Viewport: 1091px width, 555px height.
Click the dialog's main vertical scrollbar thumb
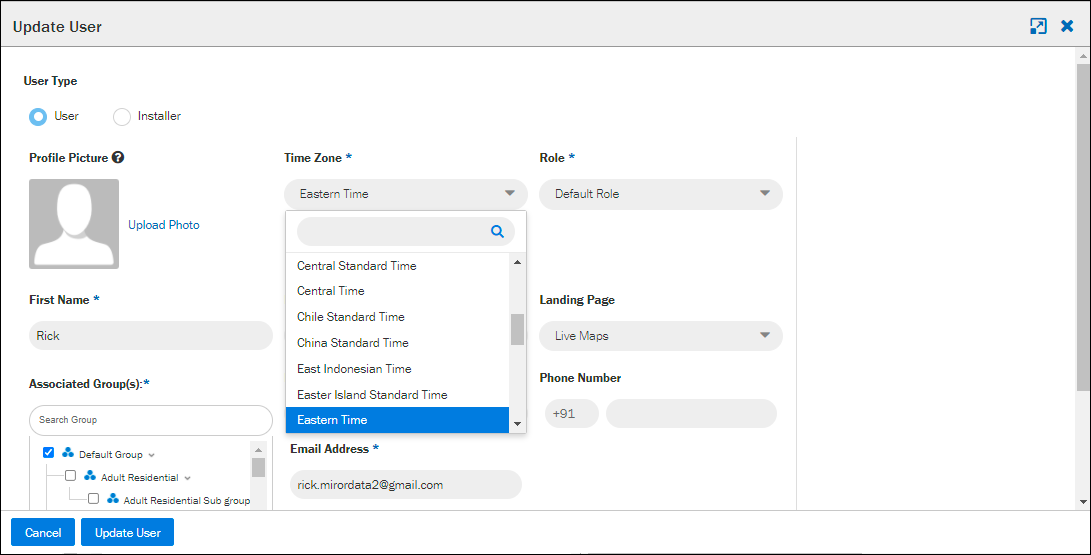[1083, 226]
